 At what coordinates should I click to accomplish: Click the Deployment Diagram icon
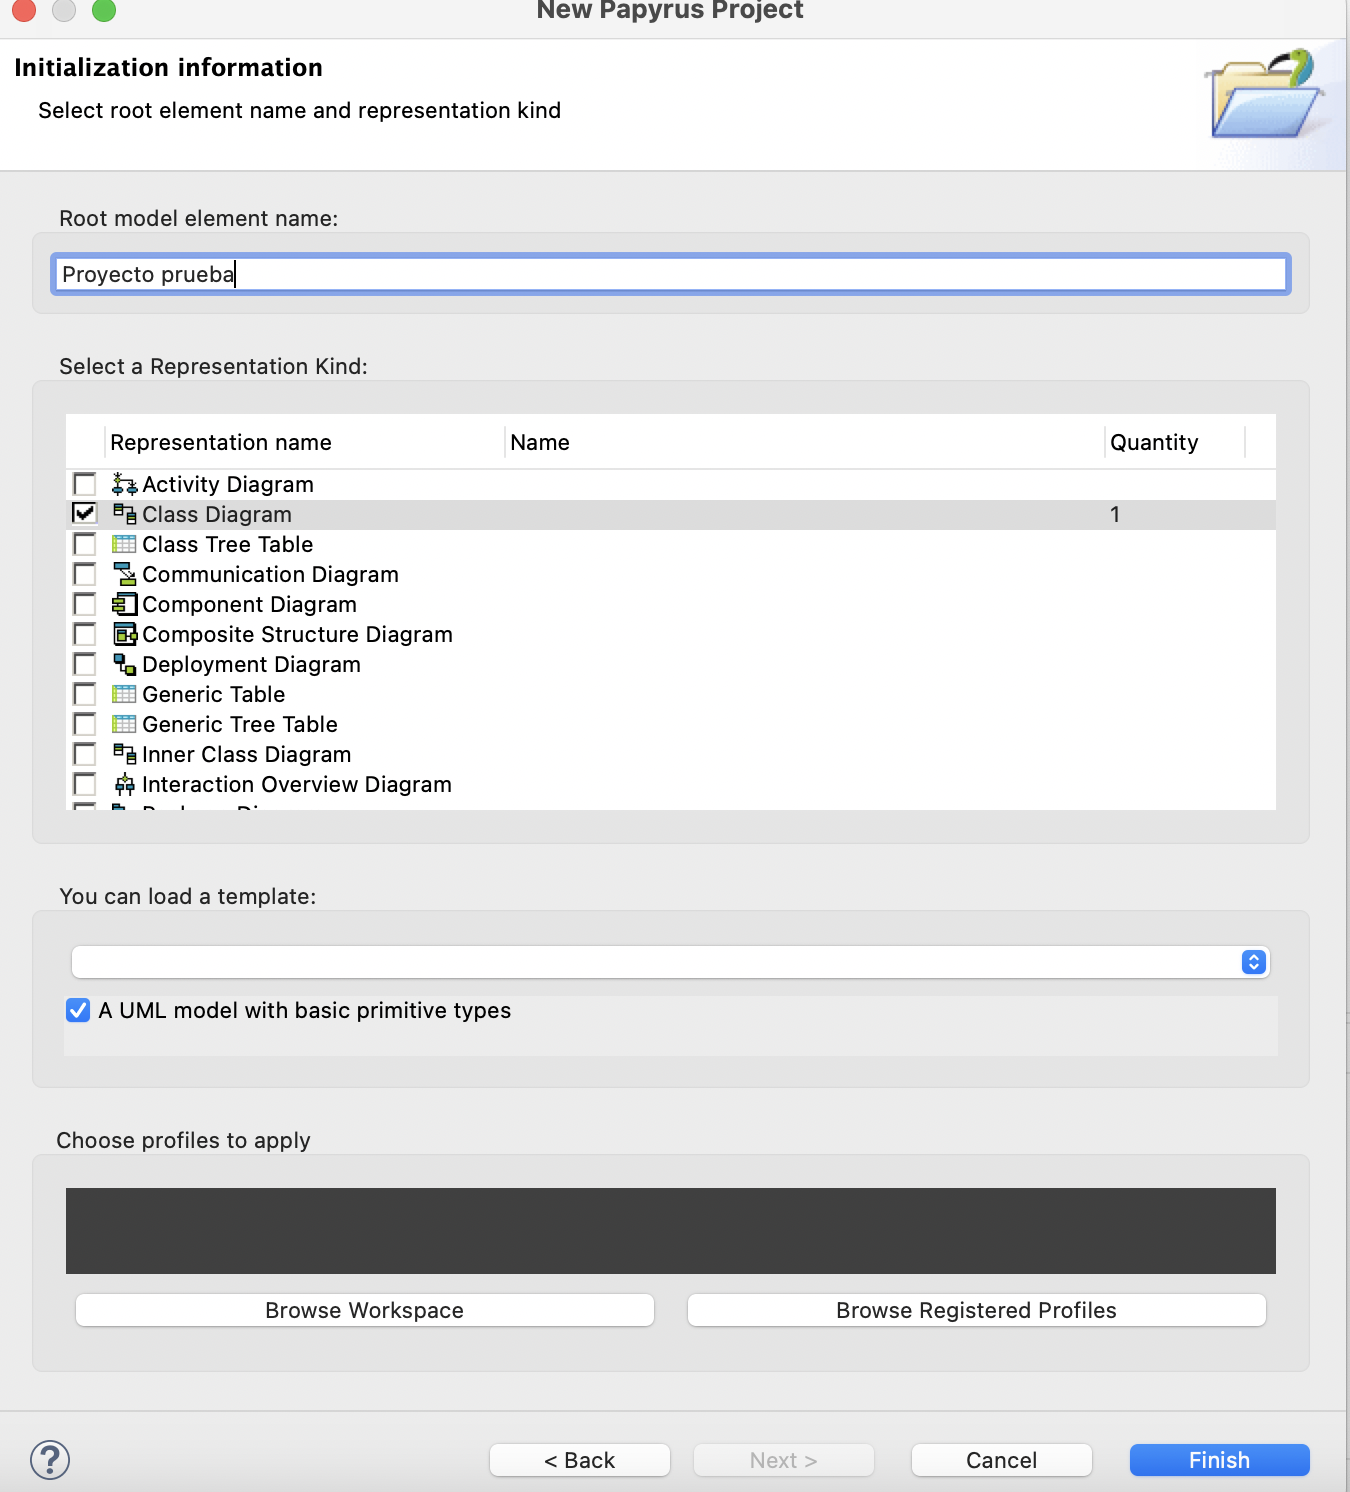[x=124, y=665]
